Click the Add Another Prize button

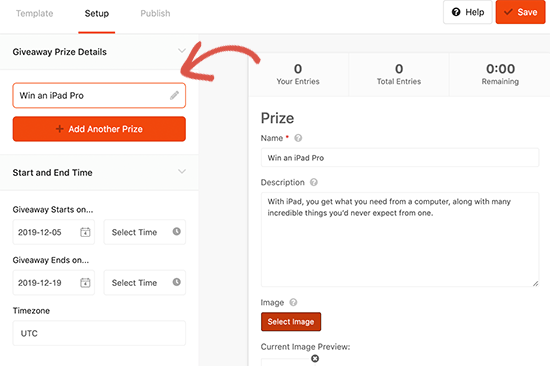click(x=99, y=129)
